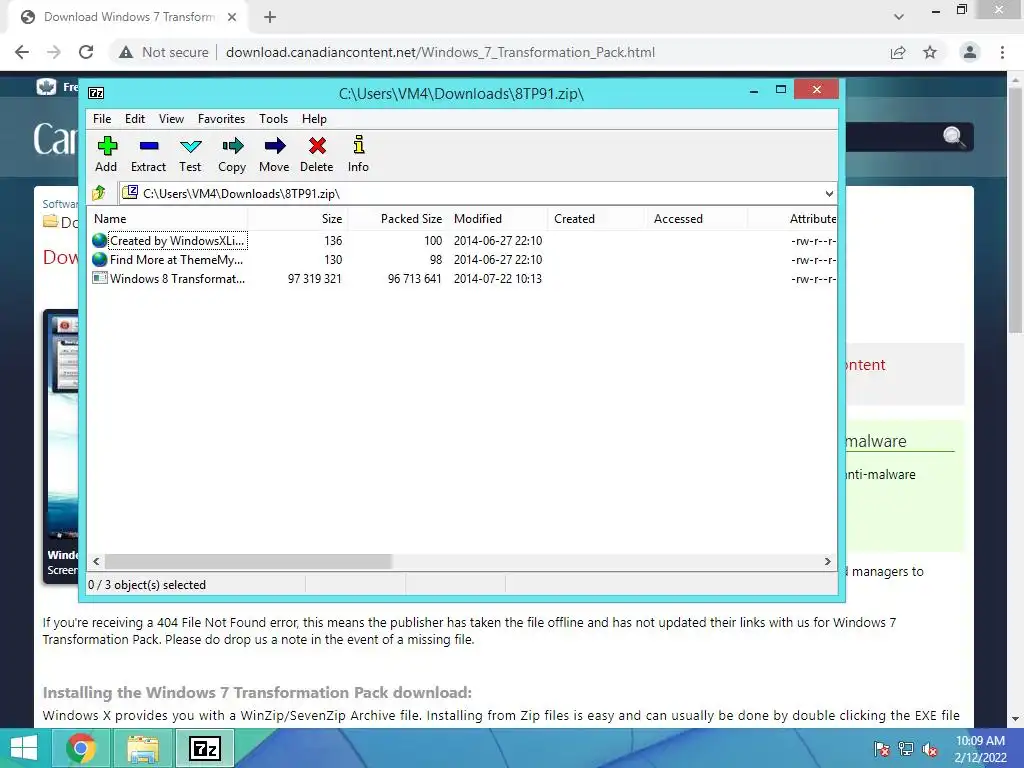Open Chrome's three-dot menu
Image resolution: width=1024 pixels, height=768 pixels.
click(x=1002, y=52)
